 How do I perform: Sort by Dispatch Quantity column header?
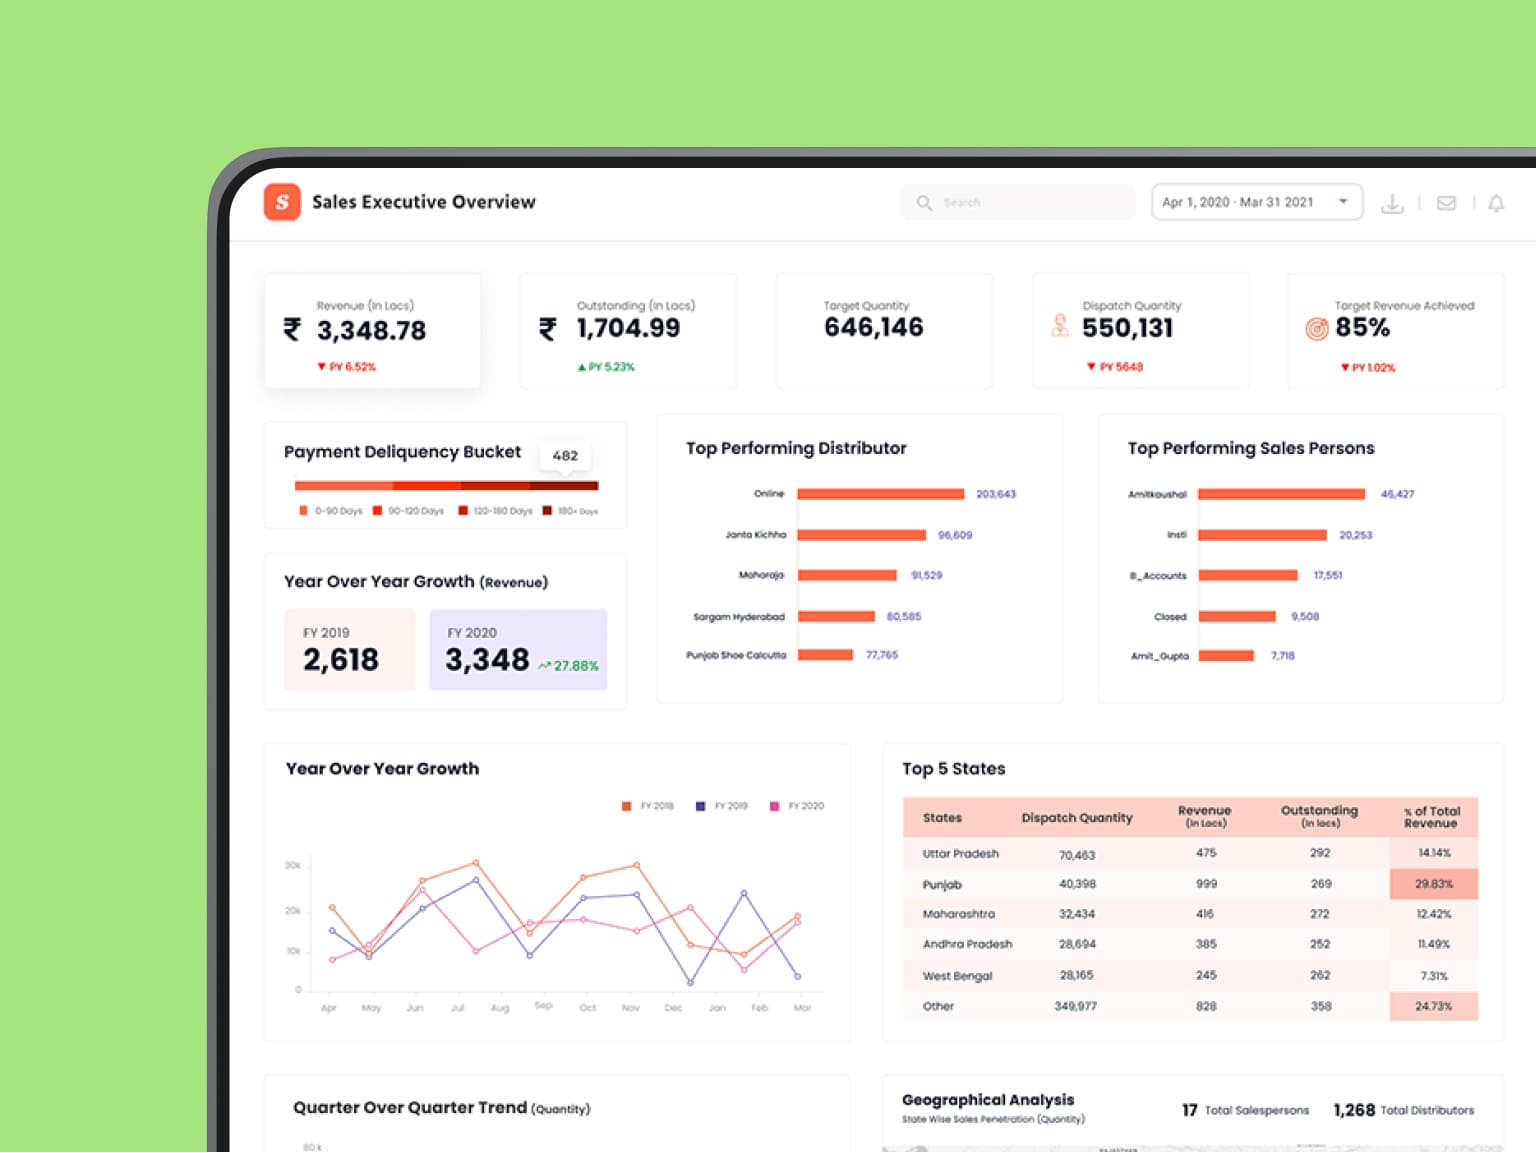[1077, 818]
